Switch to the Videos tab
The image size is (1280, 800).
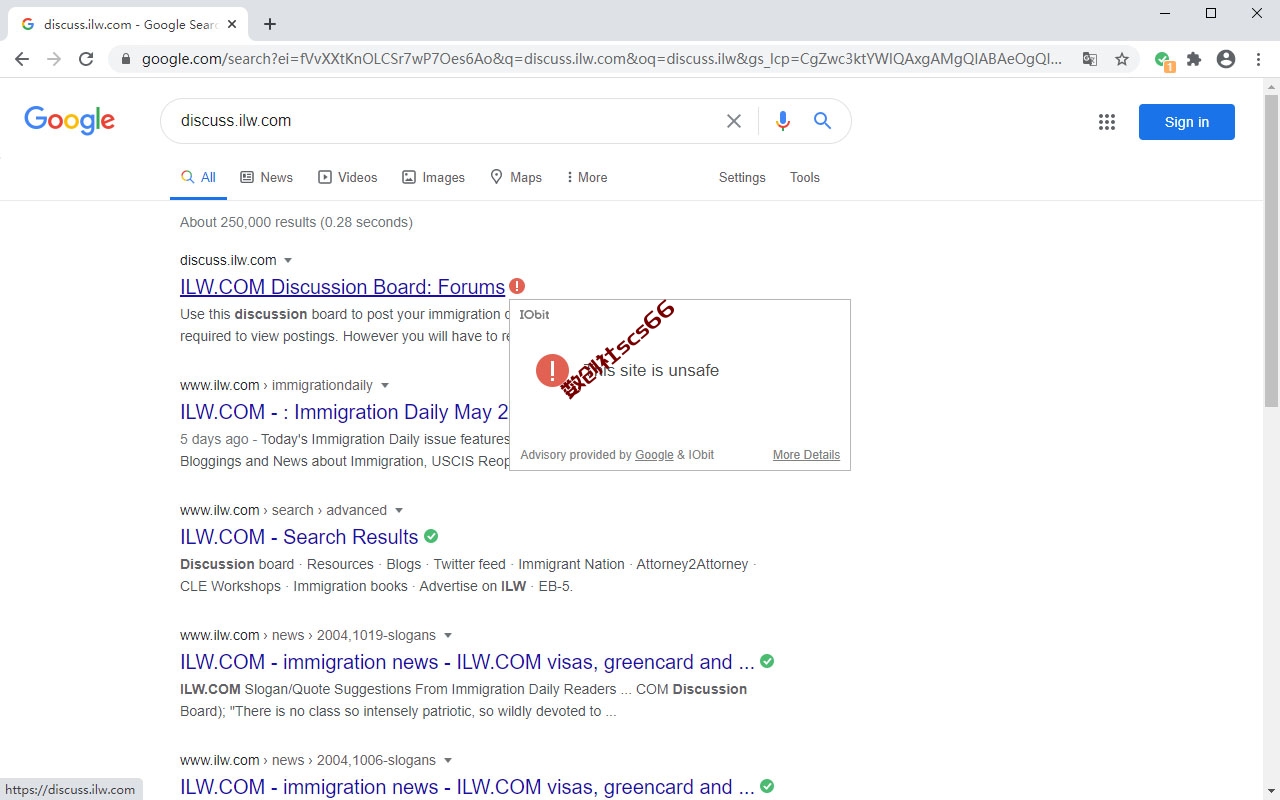347,177
